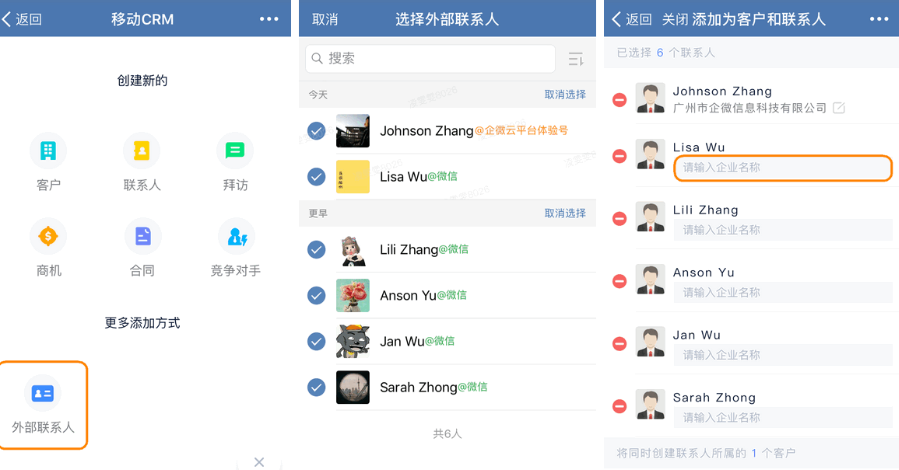Tap the 已选择 6 个联系人 summary
899x470 pixels.
click(666, 53)
